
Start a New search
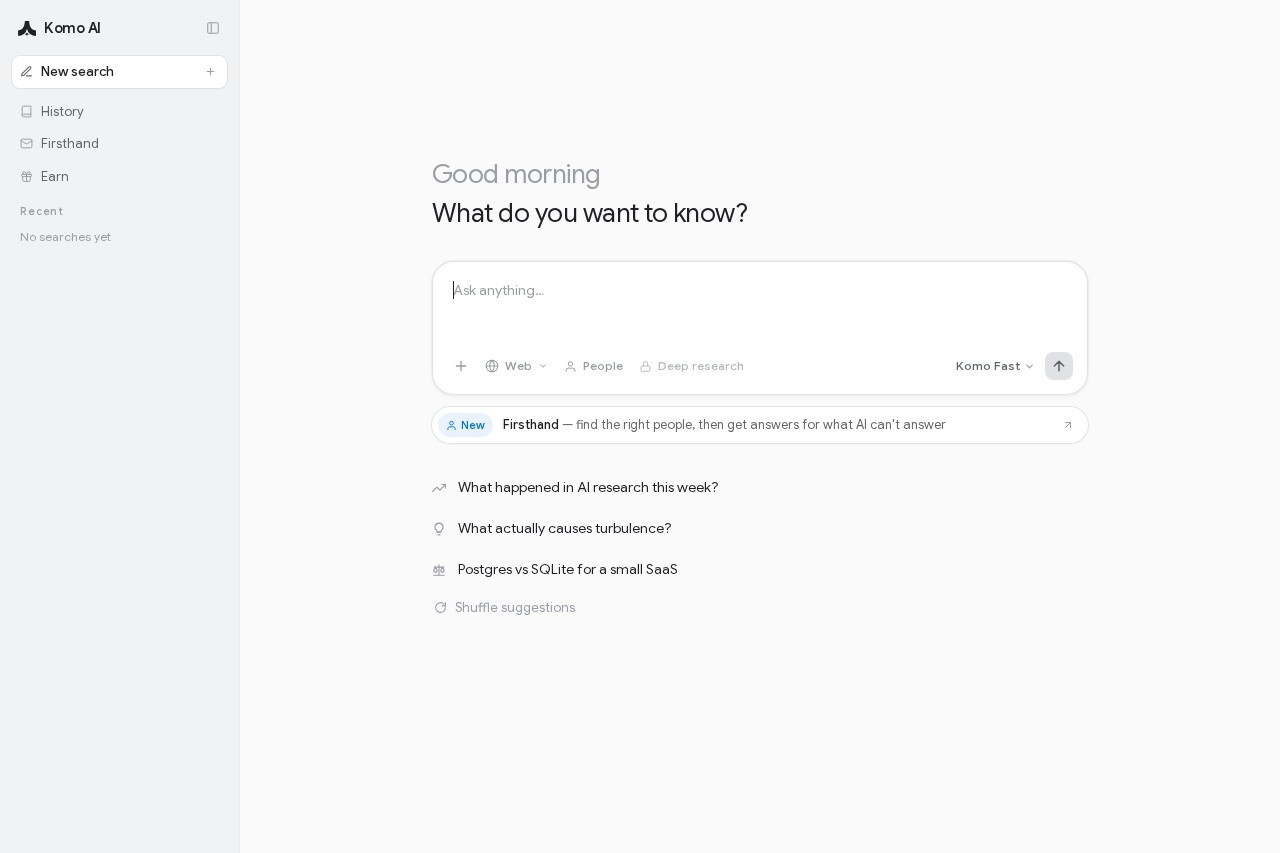pos(119,72)
